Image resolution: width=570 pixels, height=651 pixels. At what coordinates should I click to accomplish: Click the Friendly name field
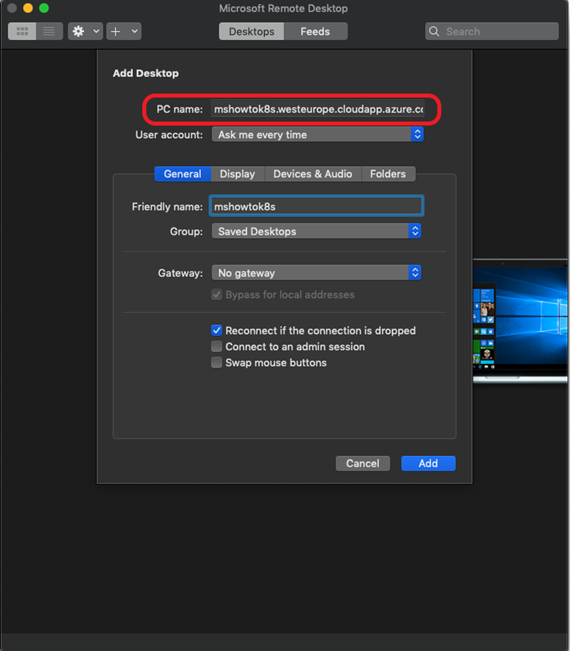click(x=316, y=206)
